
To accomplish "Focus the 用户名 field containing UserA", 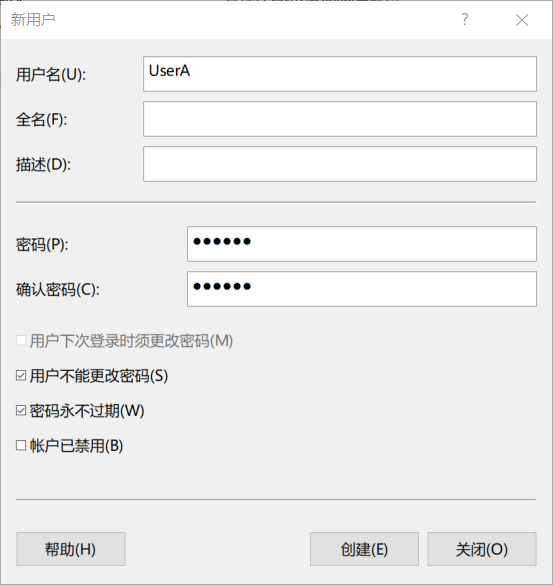I will coord(340,74).
